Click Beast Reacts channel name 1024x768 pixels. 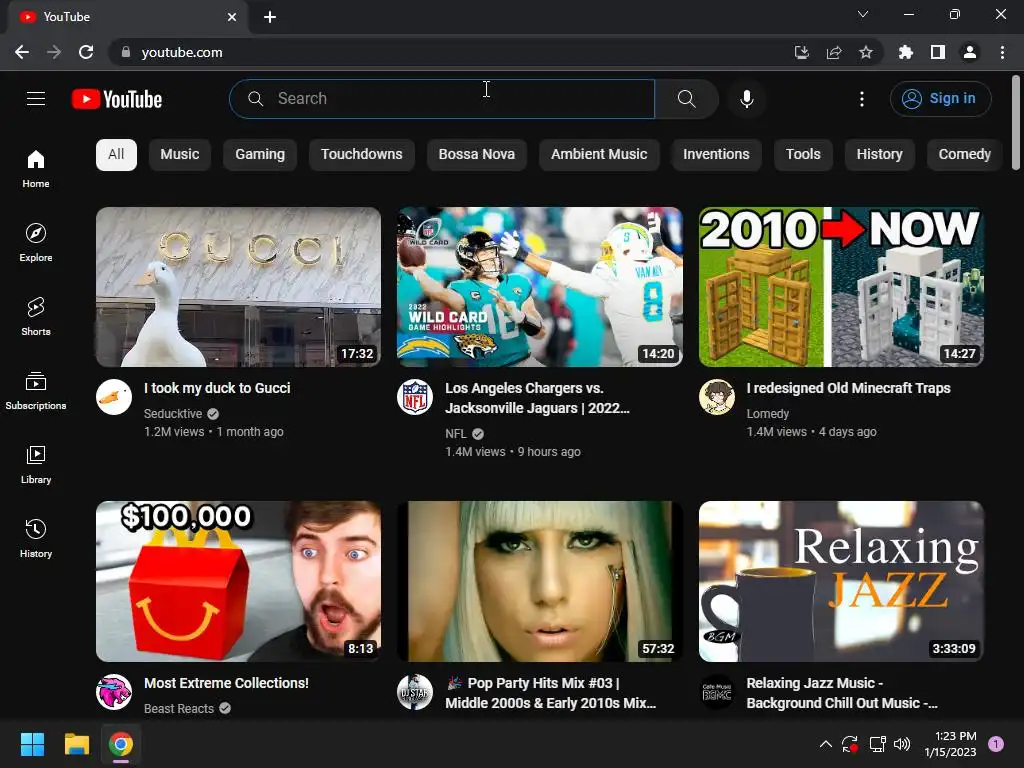point(179,709)
